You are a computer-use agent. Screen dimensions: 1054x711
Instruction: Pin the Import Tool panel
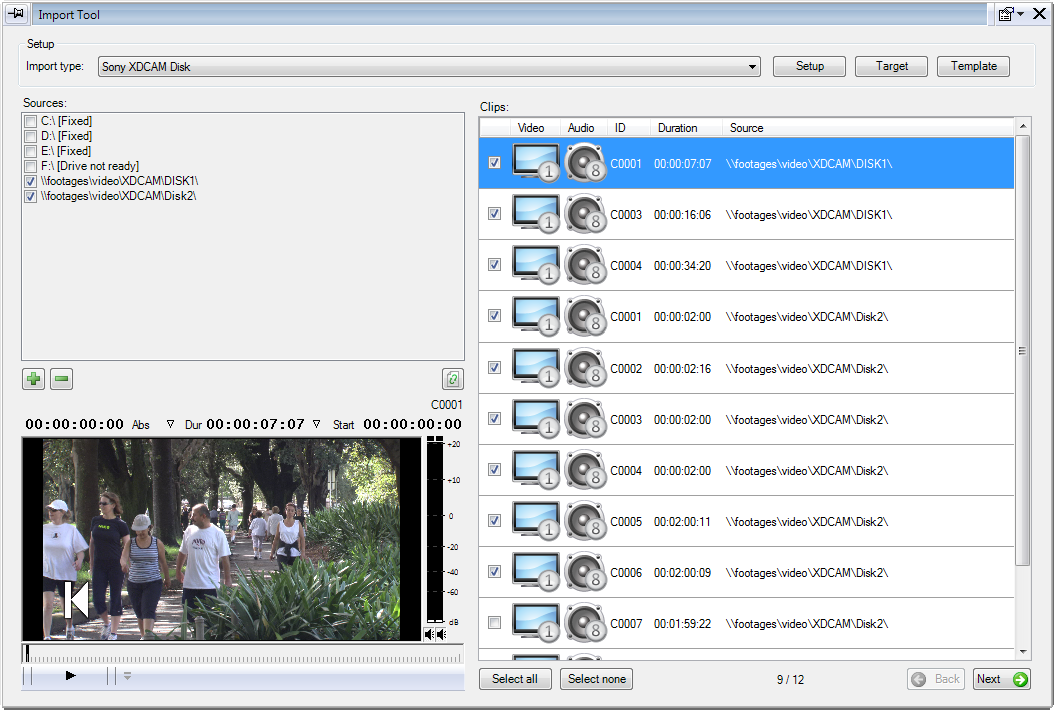15,13
